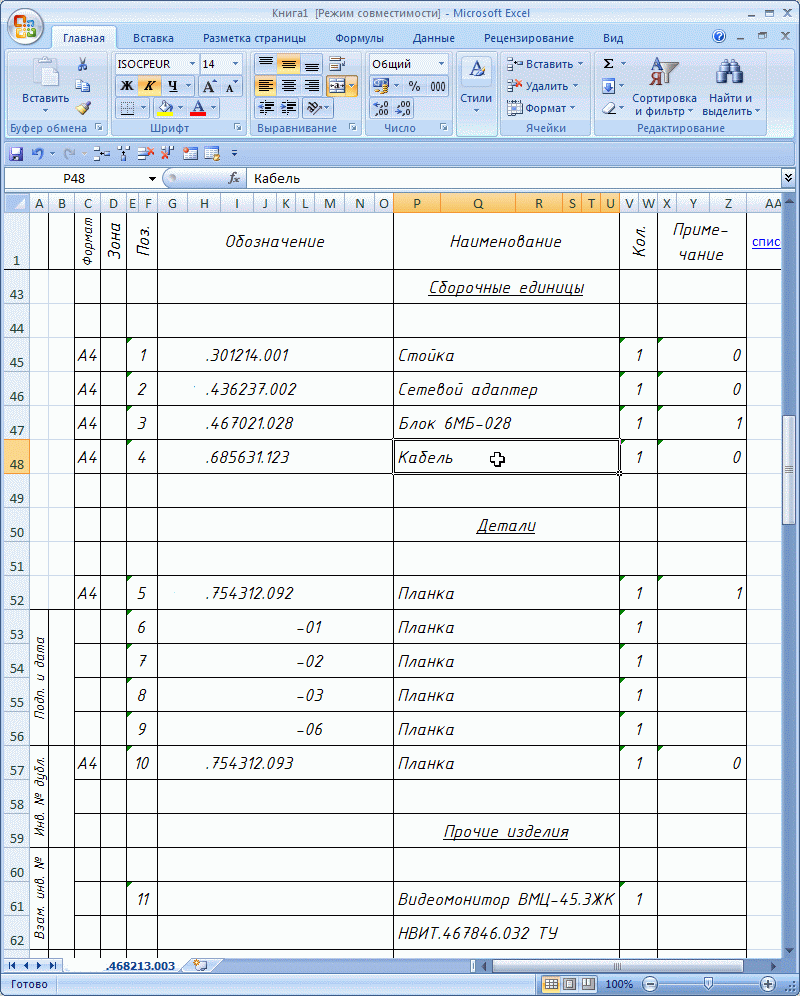
Task: Undo the last action
Action: pyautogui.click(x=37, y=153)
